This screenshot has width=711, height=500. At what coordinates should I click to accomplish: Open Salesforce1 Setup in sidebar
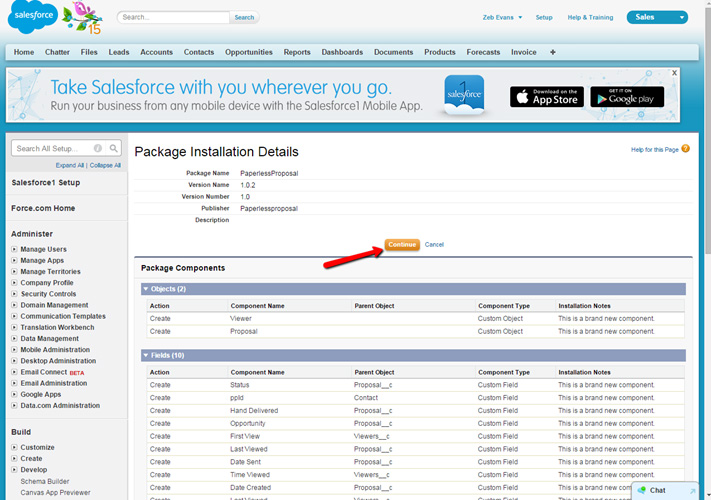46,183
